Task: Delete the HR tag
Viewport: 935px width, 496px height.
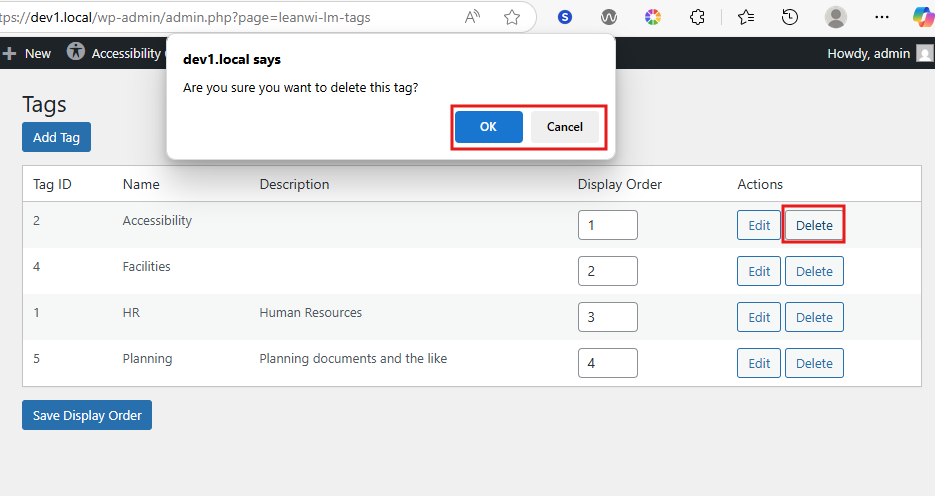Action: click(x=814, y=317)
